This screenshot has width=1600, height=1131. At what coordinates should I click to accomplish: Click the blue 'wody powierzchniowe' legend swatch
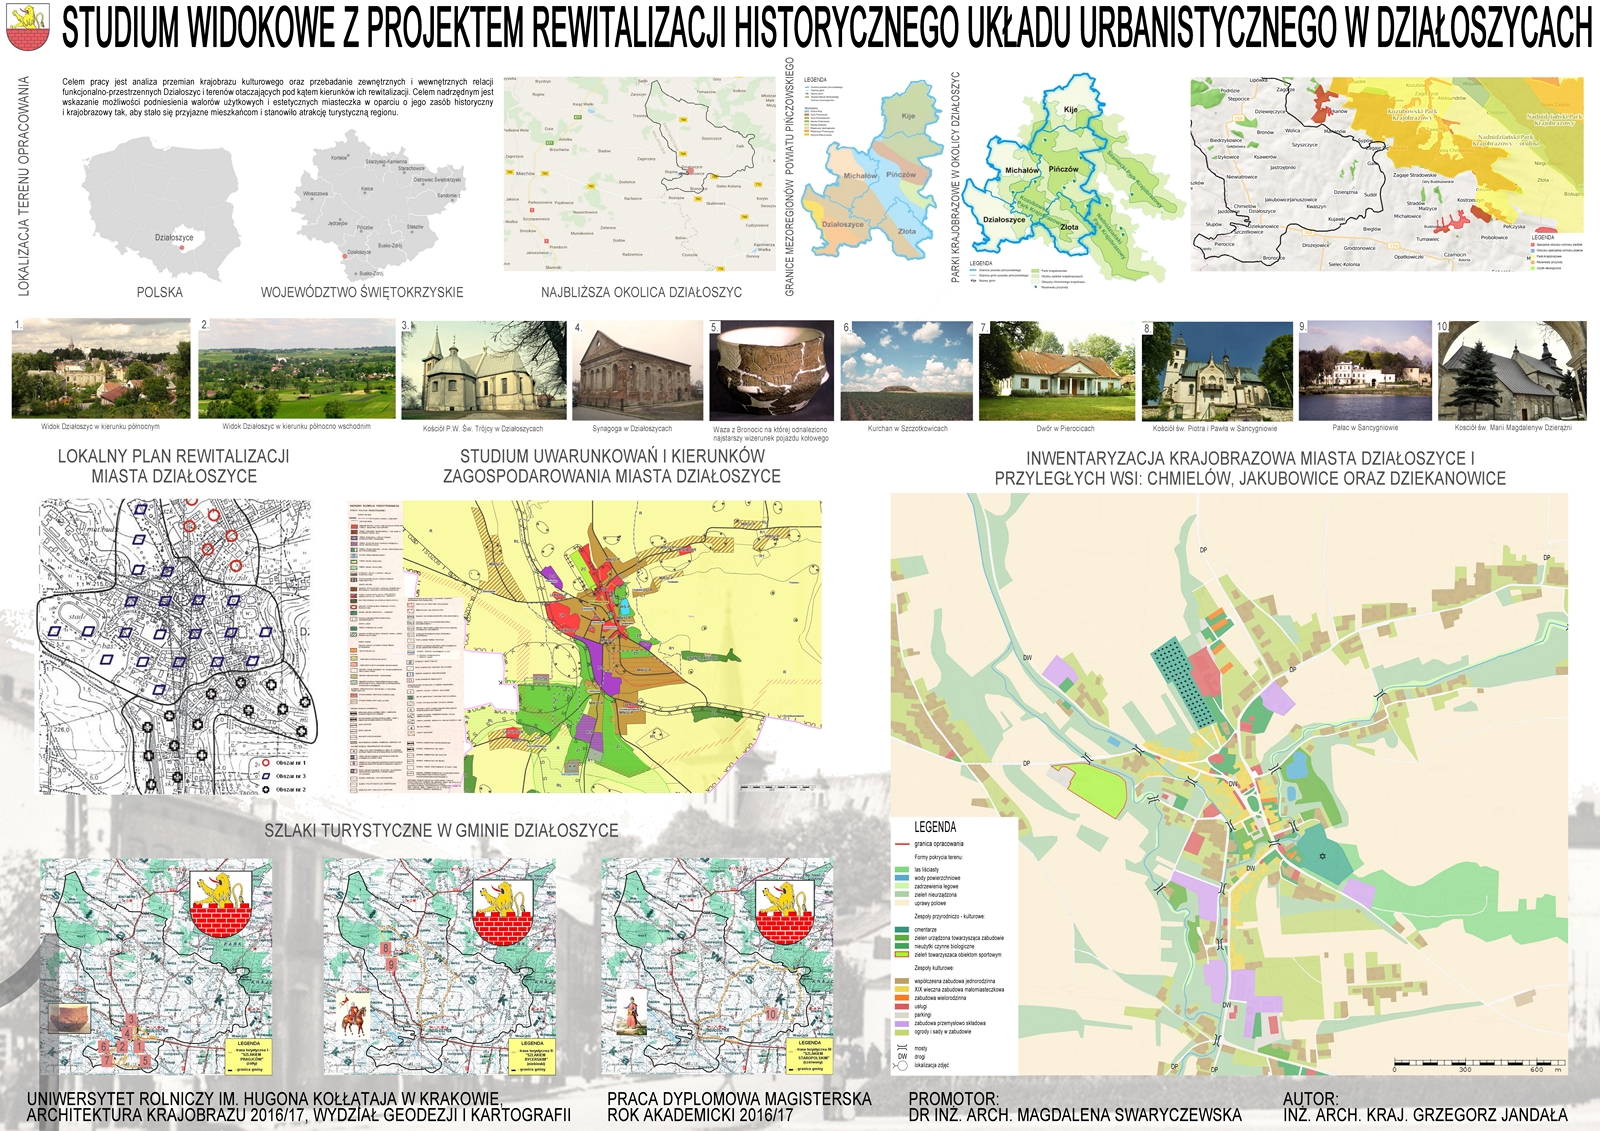click(x=901, y=878)
